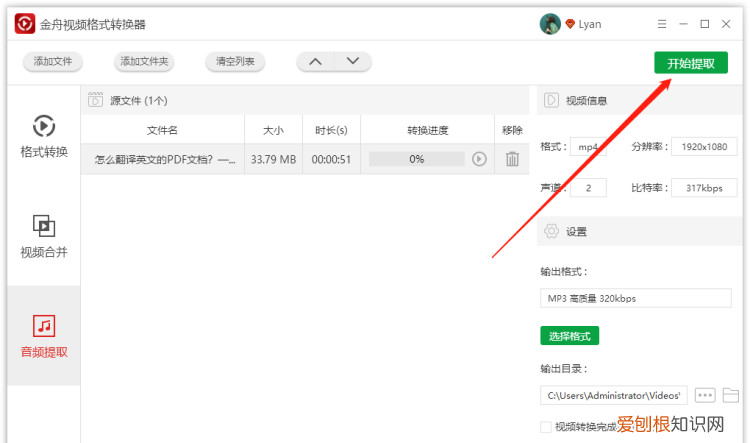Open the Lyan user avatar
Image resolution: width=750 pixels, height=443 pixels.
pos(550,24)
